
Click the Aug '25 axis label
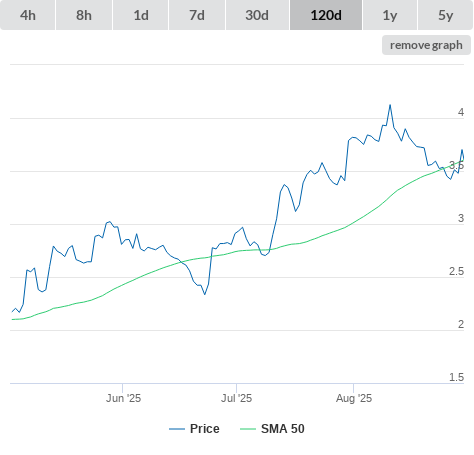354,398
